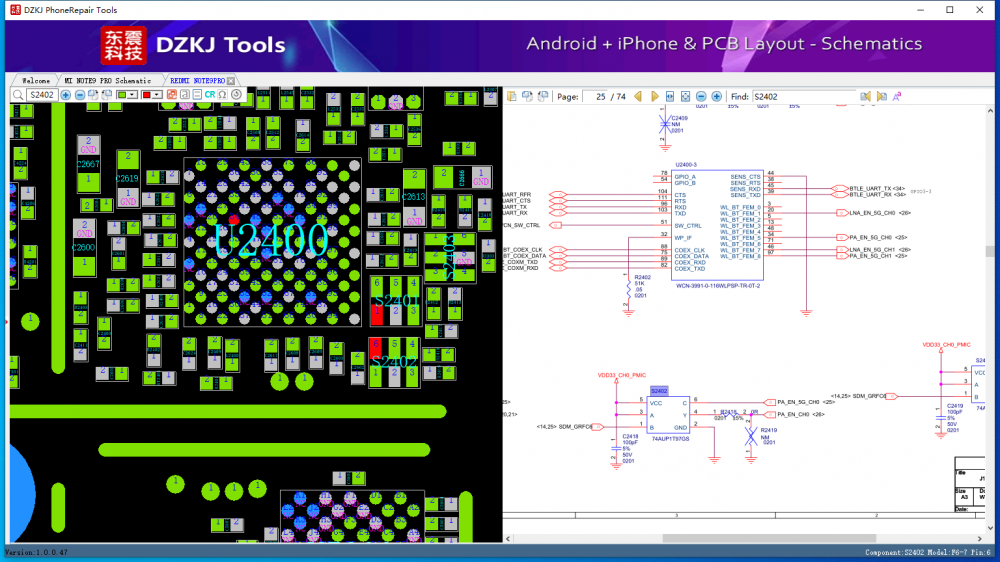This screenshot has height=562, width=1000.
Task: Go to previous schematic page
Action: (638, 96)
